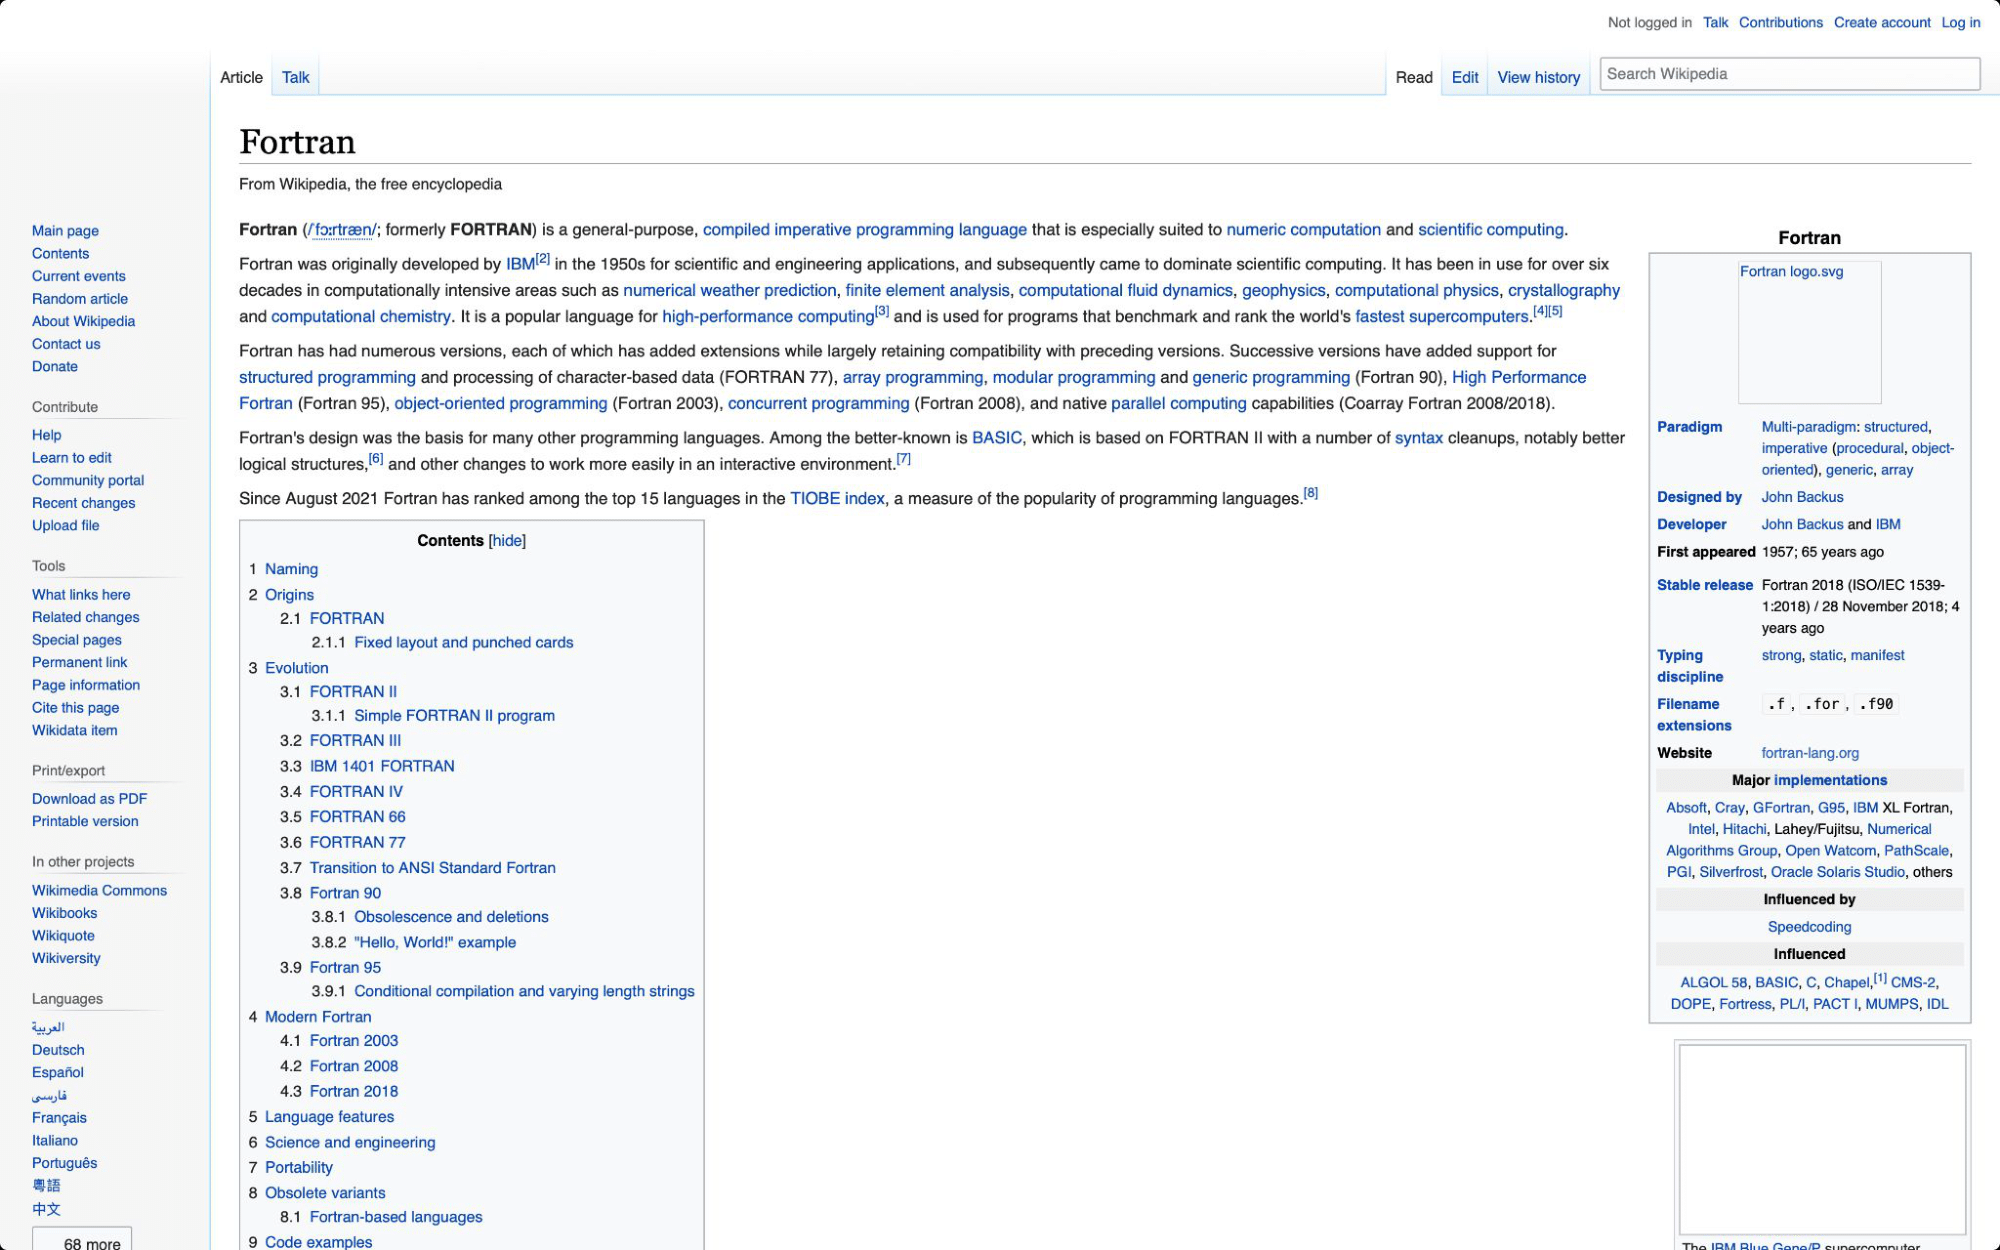
Task: Click the Log in link
Action: point(1960,22)
